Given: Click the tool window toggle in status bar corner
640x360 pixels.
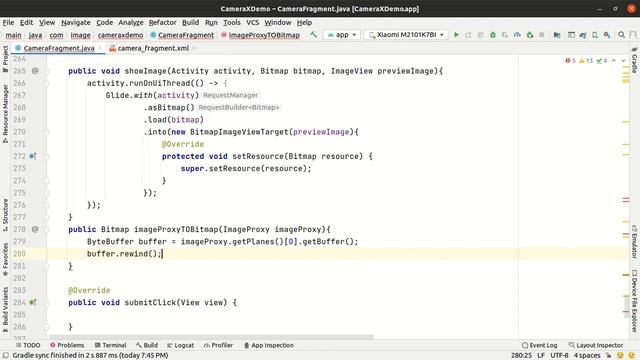Looking at the screenshot, I should (x=6, y=355).
